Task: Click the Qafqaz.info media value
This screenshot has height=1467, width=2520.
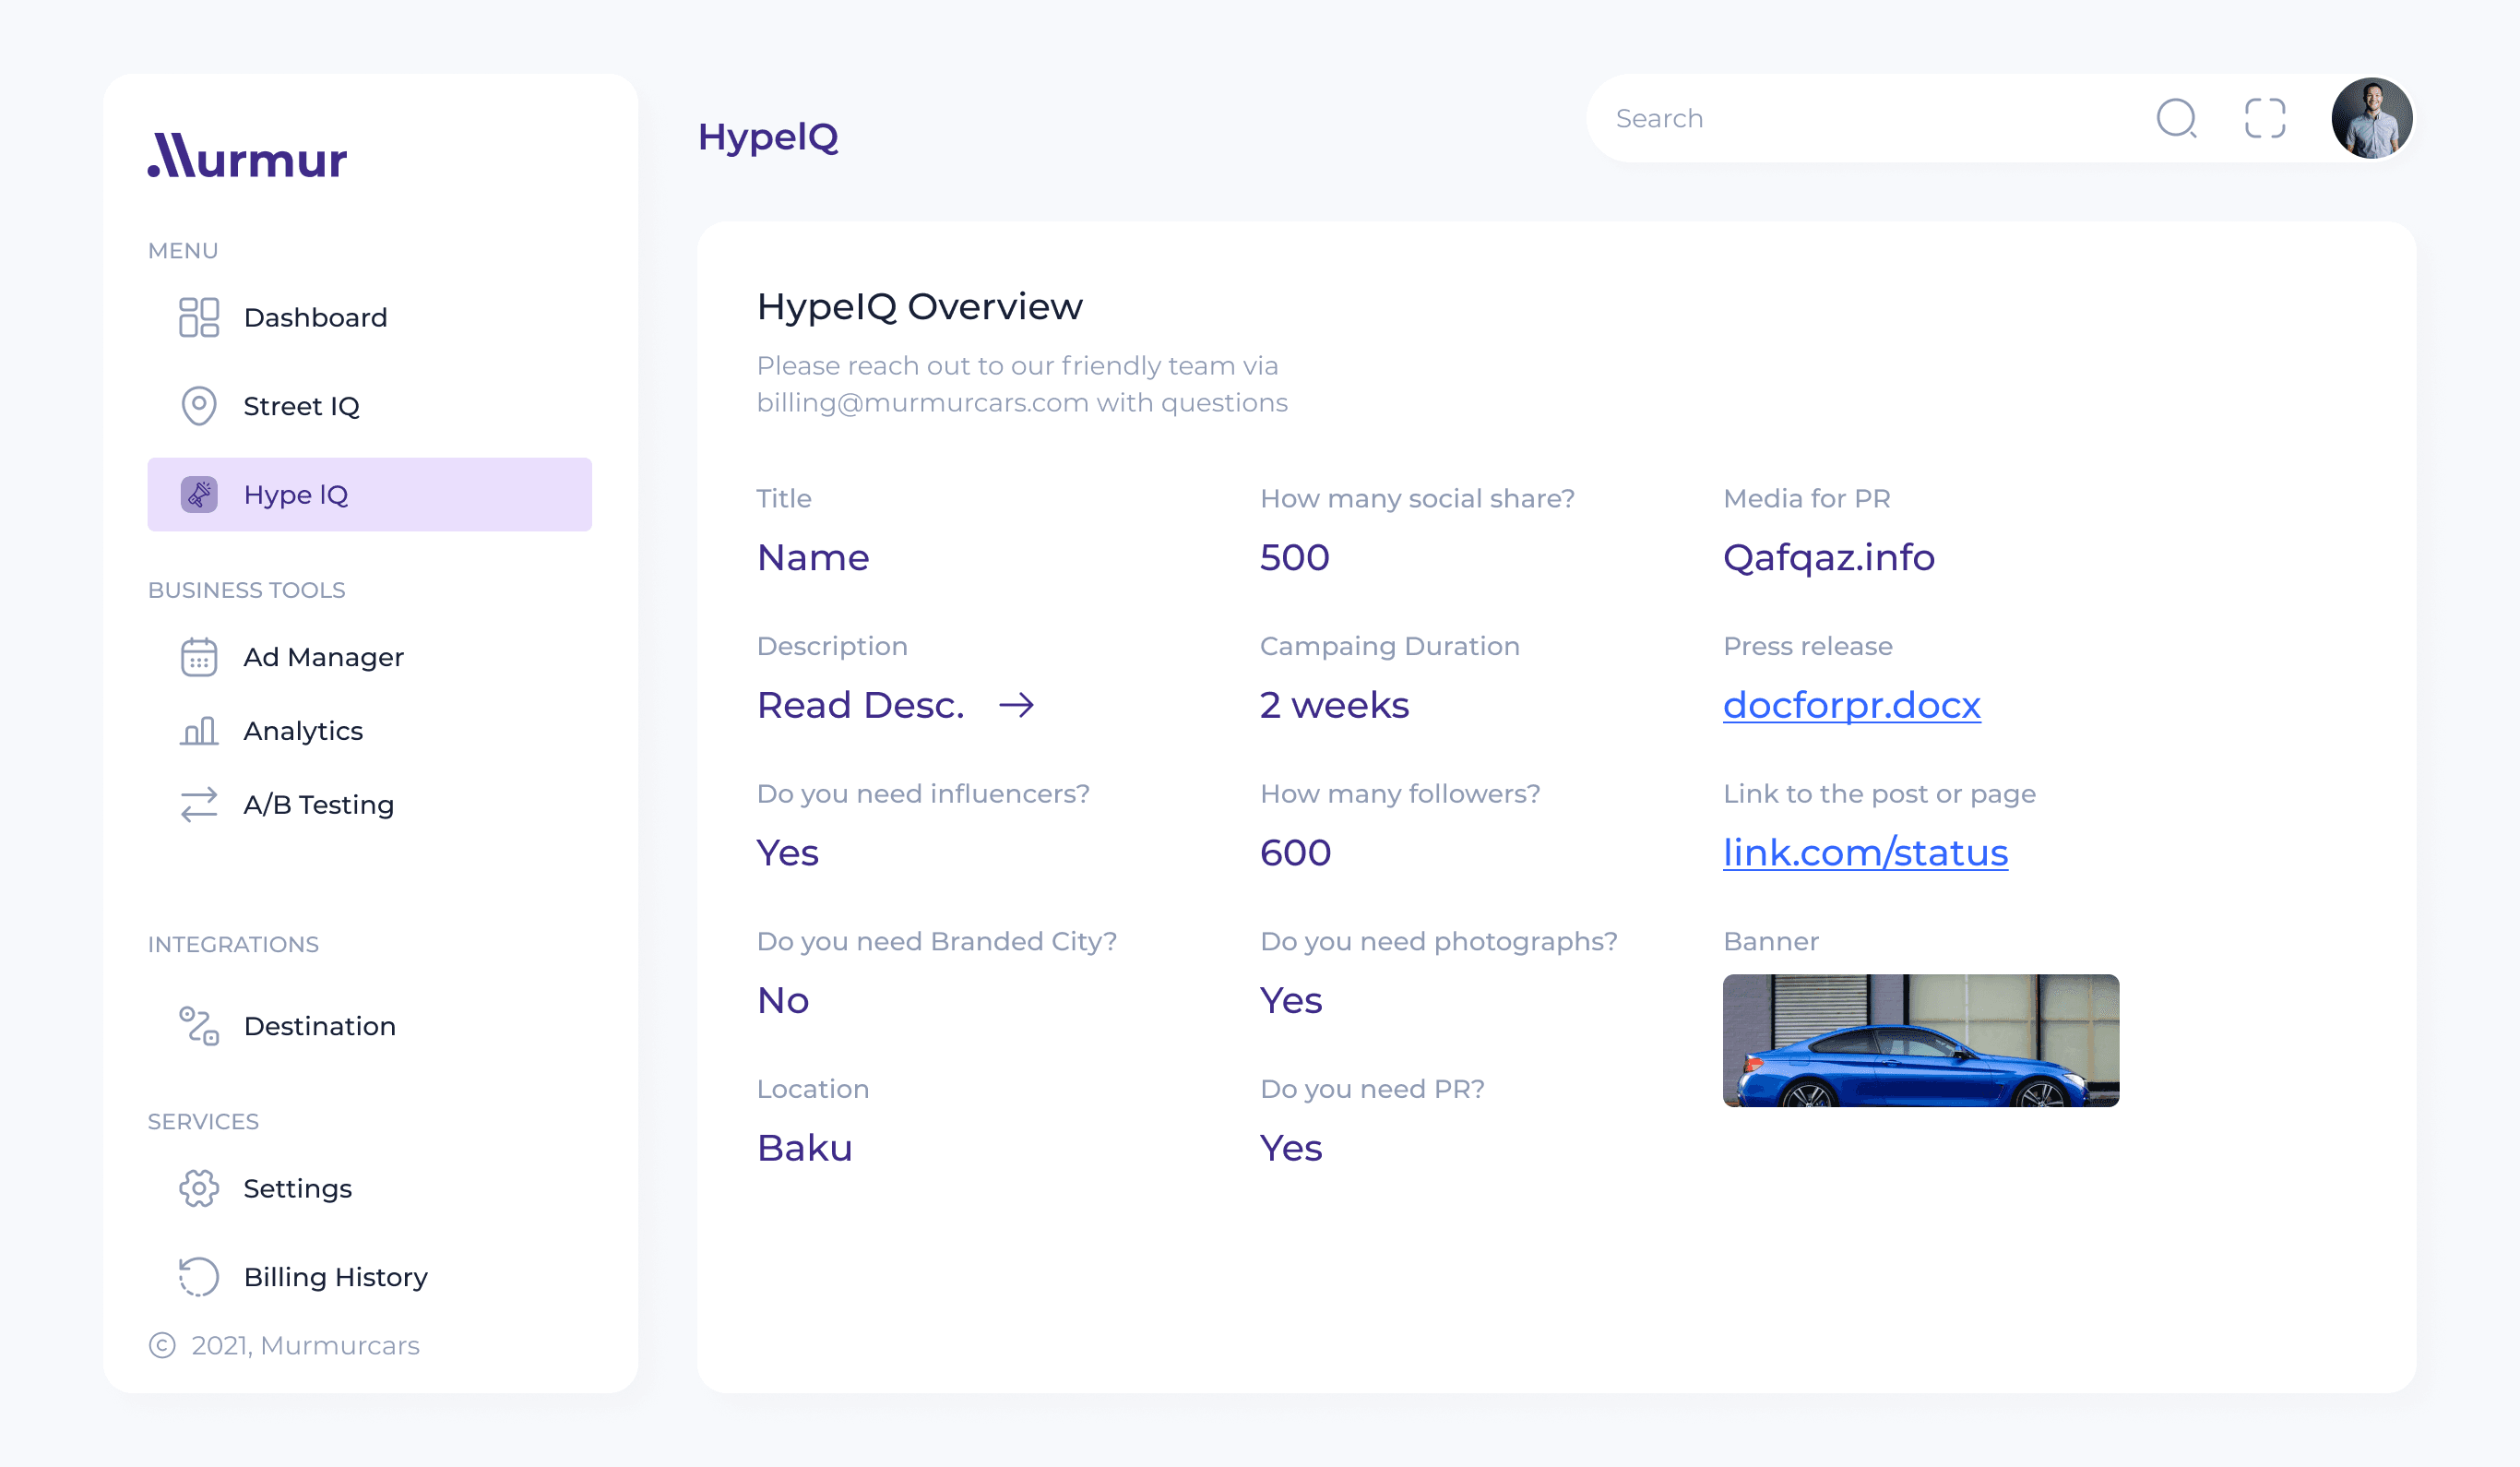Action: [1828, 558]
